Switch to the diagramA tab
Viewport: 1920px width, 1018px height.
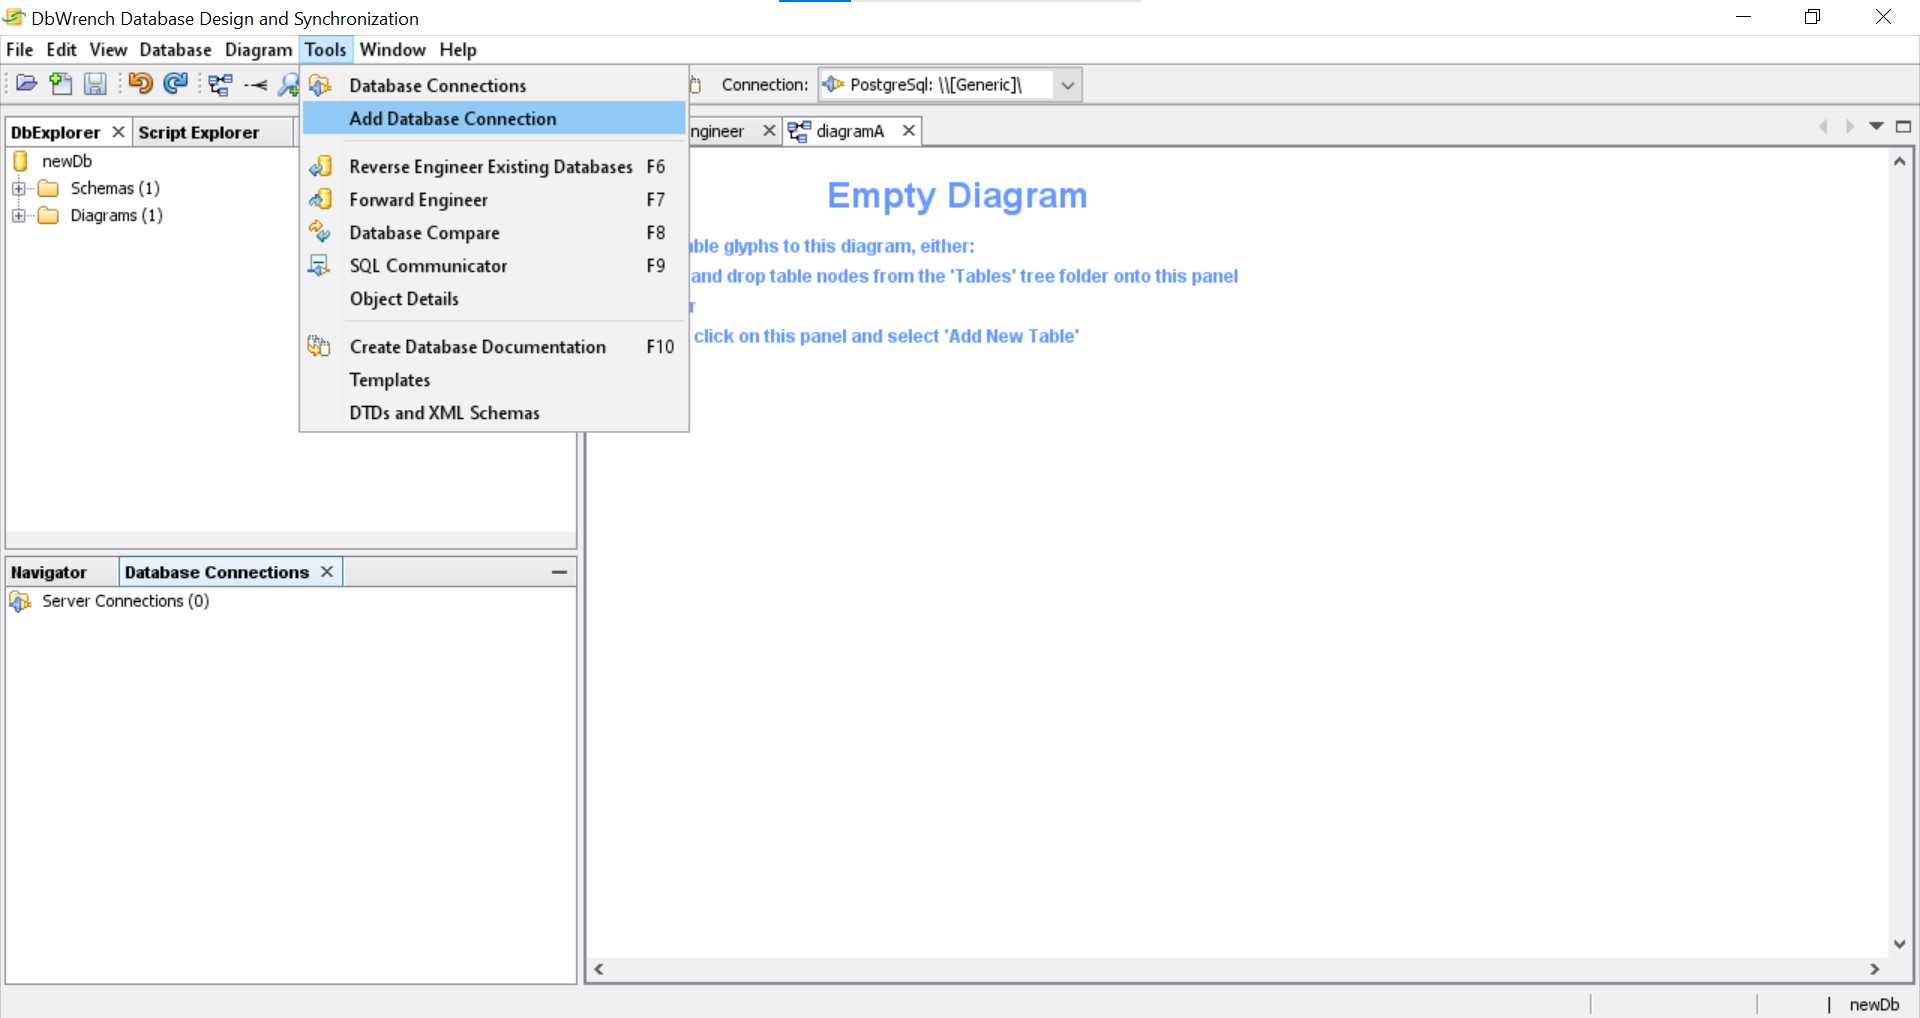850,131
